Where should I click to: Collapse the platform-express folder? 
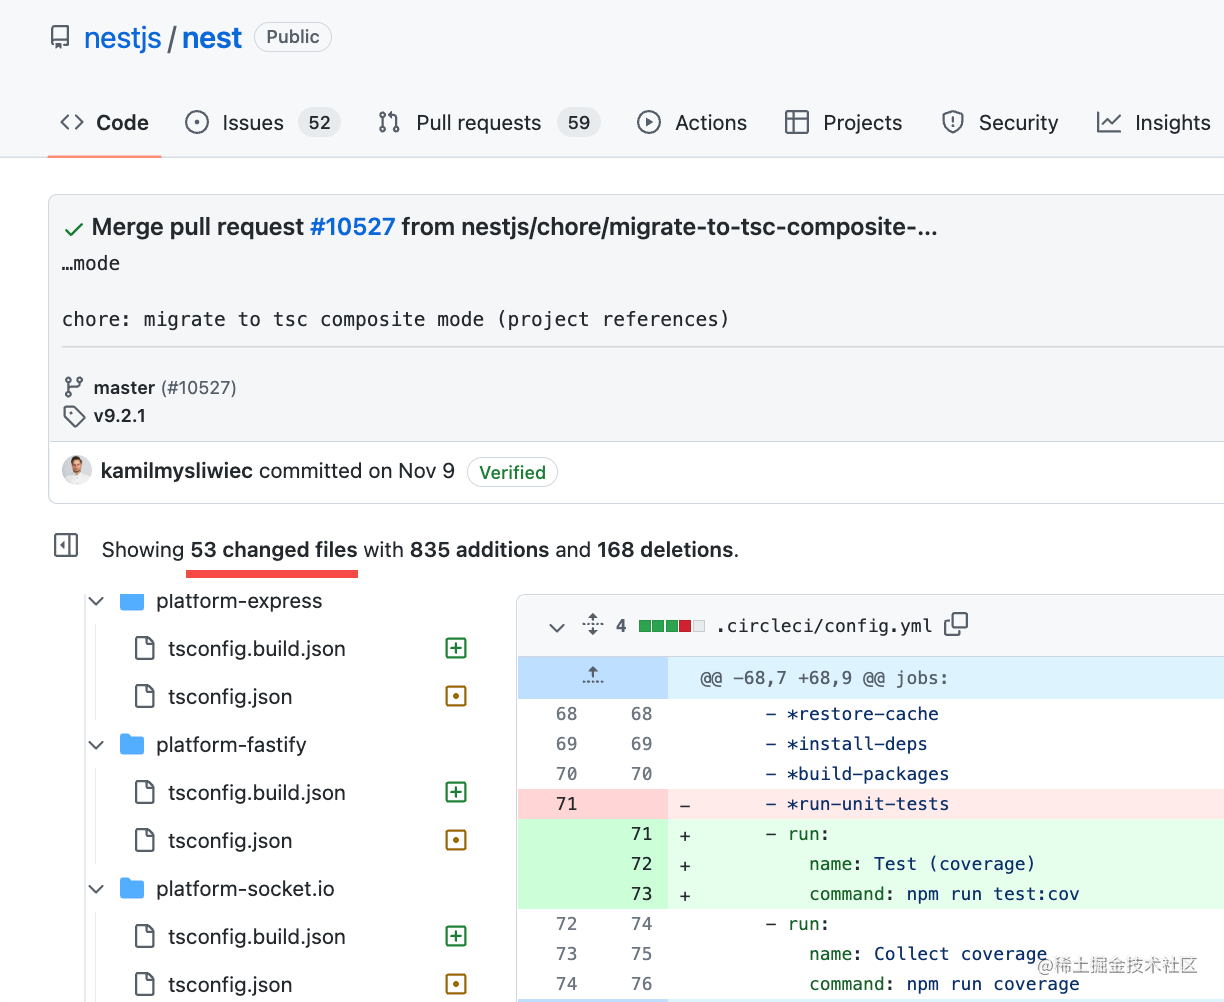coord(97,601)
